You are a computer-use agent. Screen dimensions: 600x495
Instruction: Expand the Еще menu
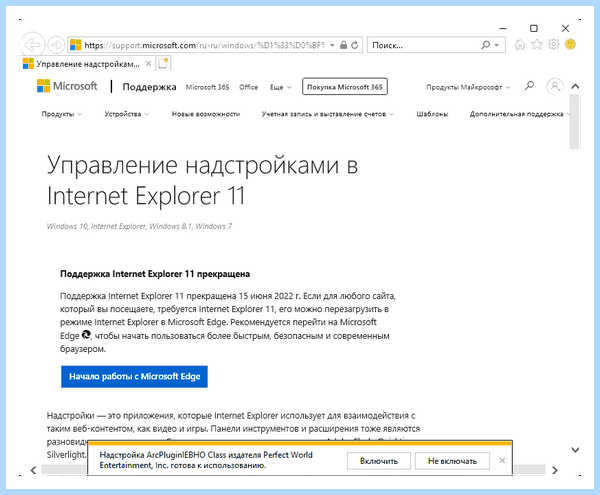(280, 87)
